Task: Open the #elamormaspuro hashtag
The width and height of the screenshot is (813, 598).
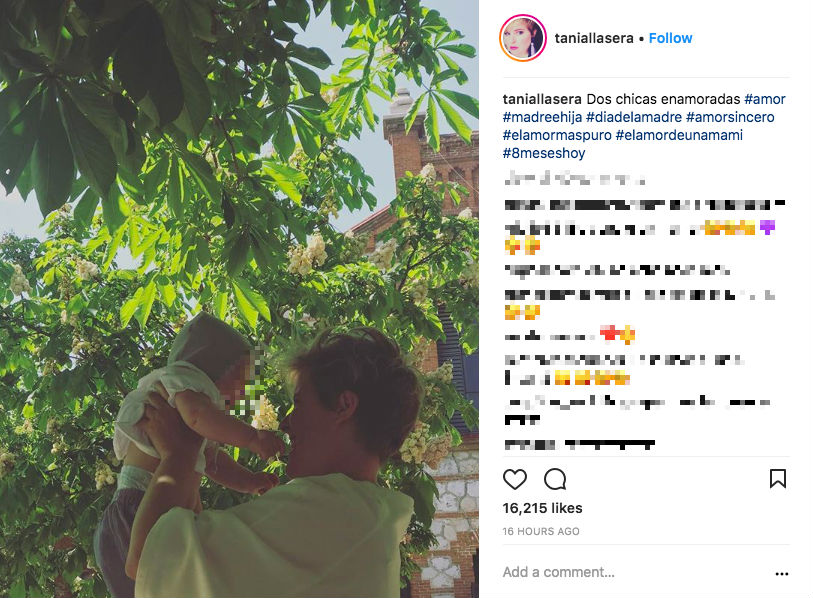Action: [557, 135]
